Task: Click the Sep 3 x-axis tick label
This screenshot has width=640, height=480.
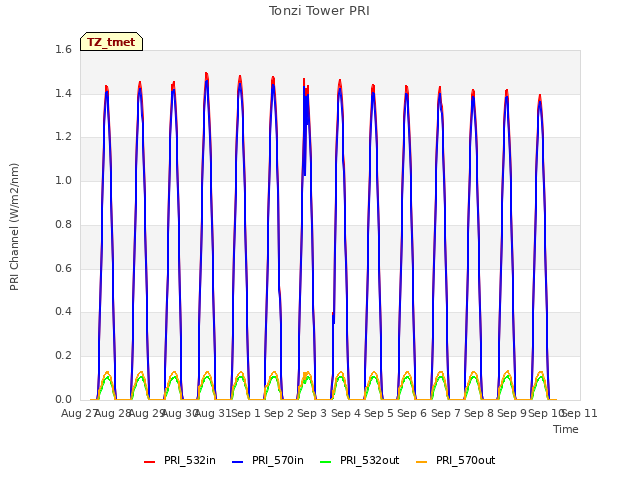Action: (312, 413)
